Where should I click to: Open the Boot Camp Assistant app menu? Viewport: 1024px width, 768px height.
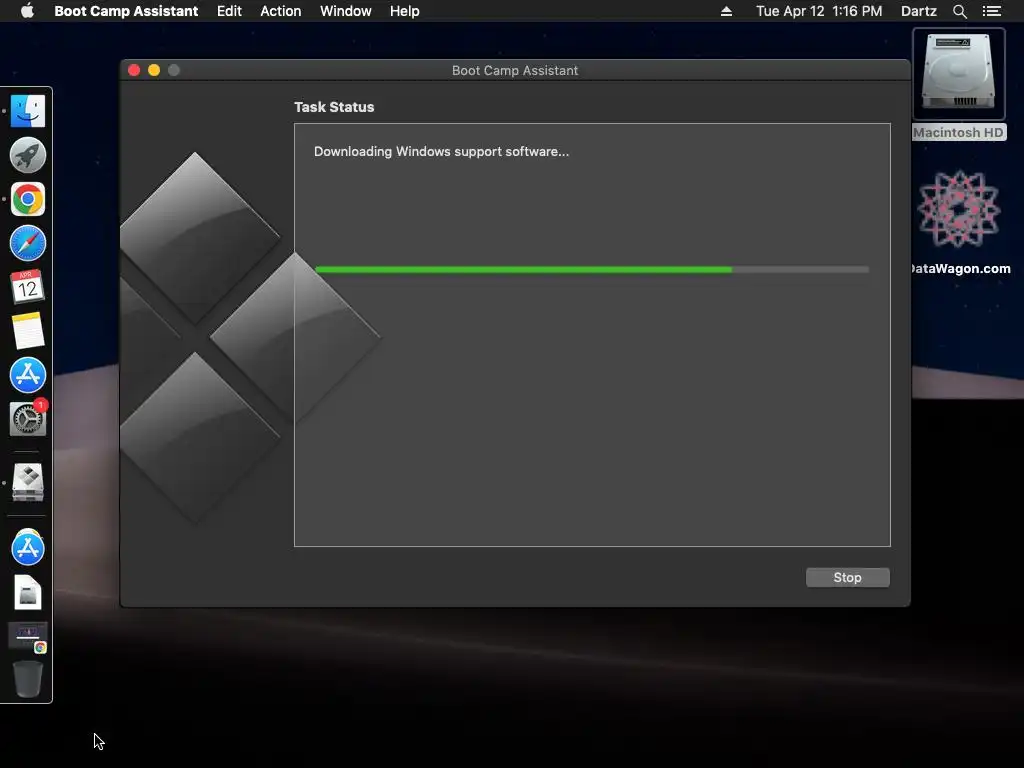[x=126, y=11]
